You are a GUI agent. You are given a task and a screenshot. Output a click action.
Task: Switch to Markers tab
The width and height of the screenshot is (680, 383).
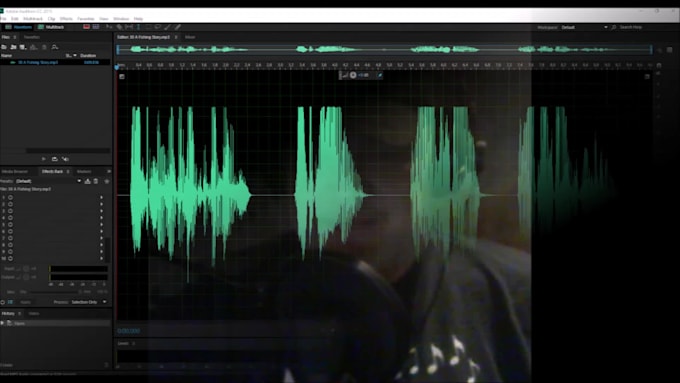pyautogui.click(x=84, y=171)
